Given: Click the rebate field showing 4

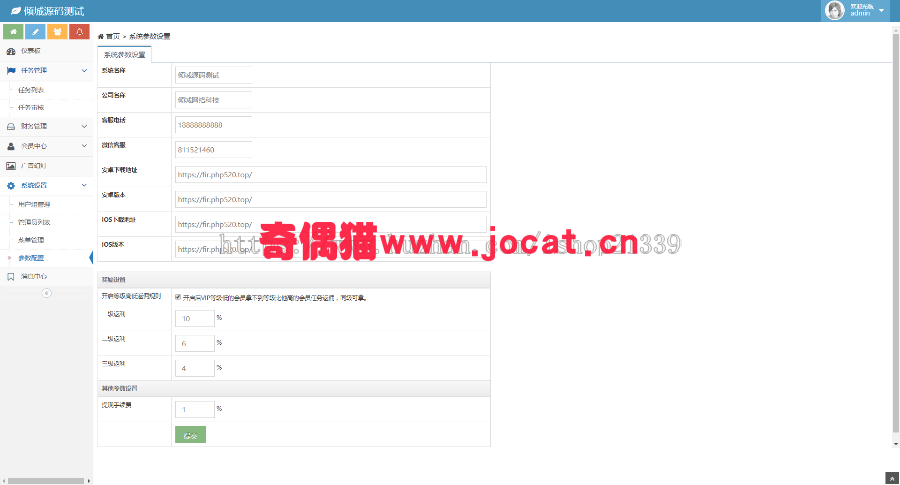Looking at the screenshot, I should [195, 368].
